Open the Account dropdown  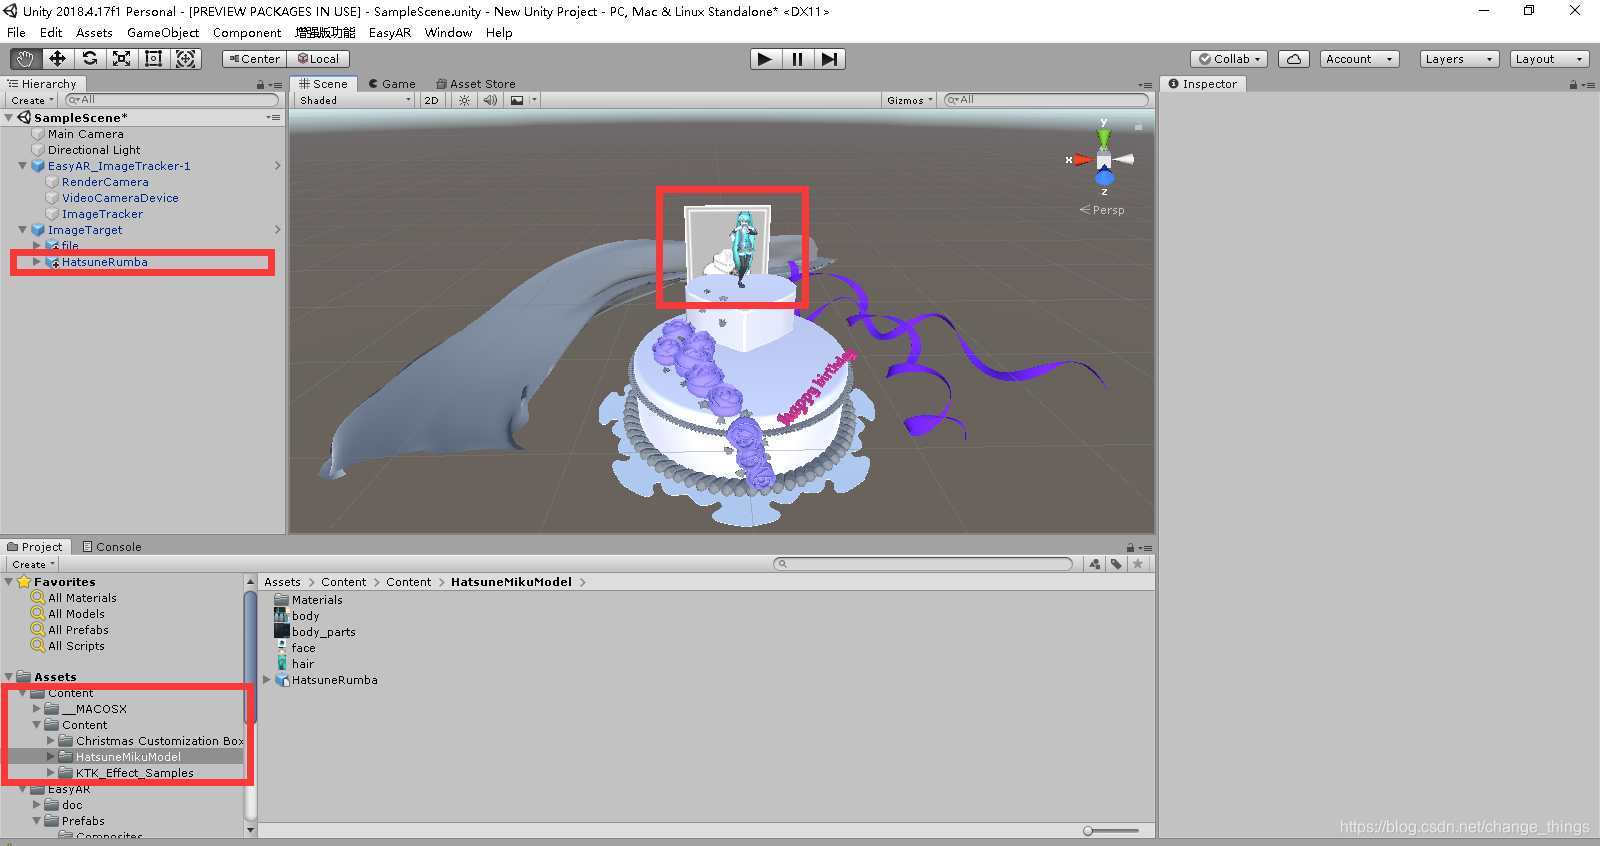coord(1359,59)
